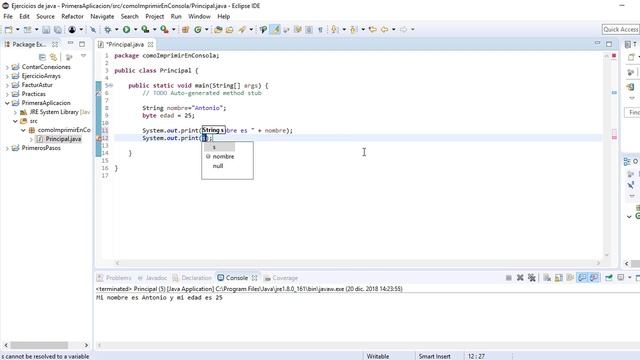Click the Open Type icon
Viewport: 640px width, 360px height.
point(218,30)
